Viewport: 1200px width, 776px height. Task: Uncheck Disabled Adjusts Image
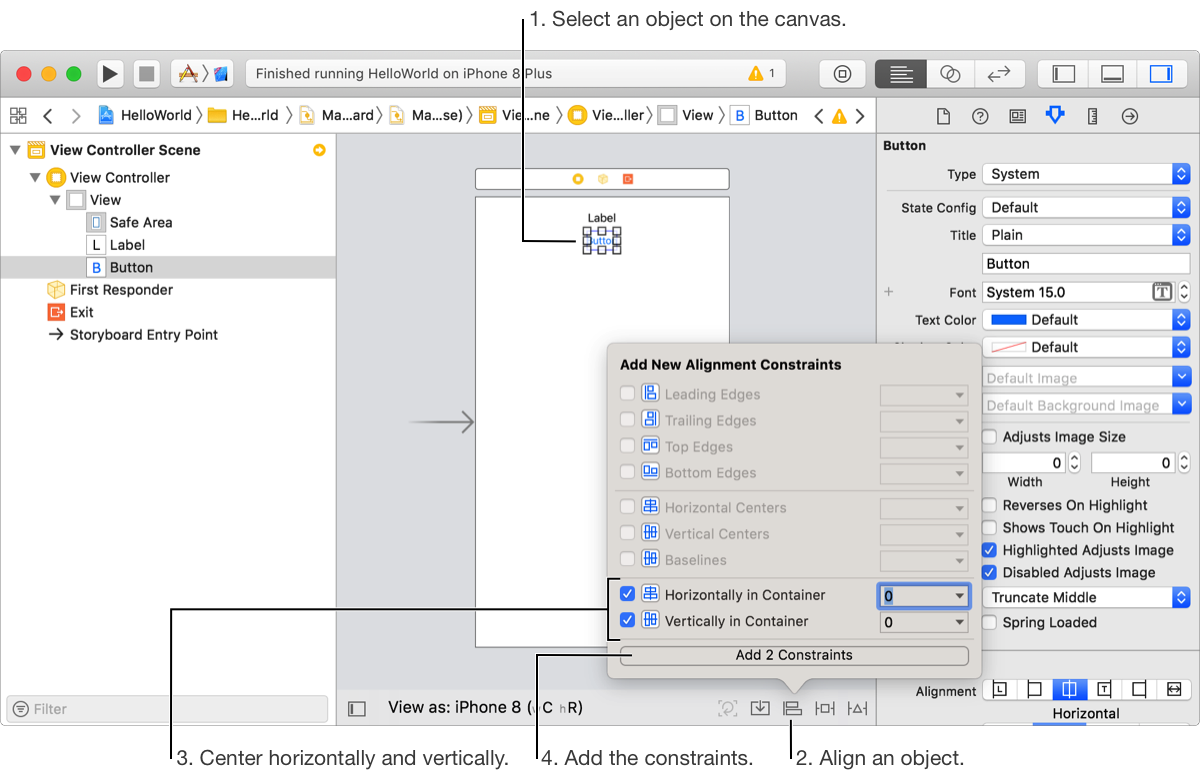990,573
